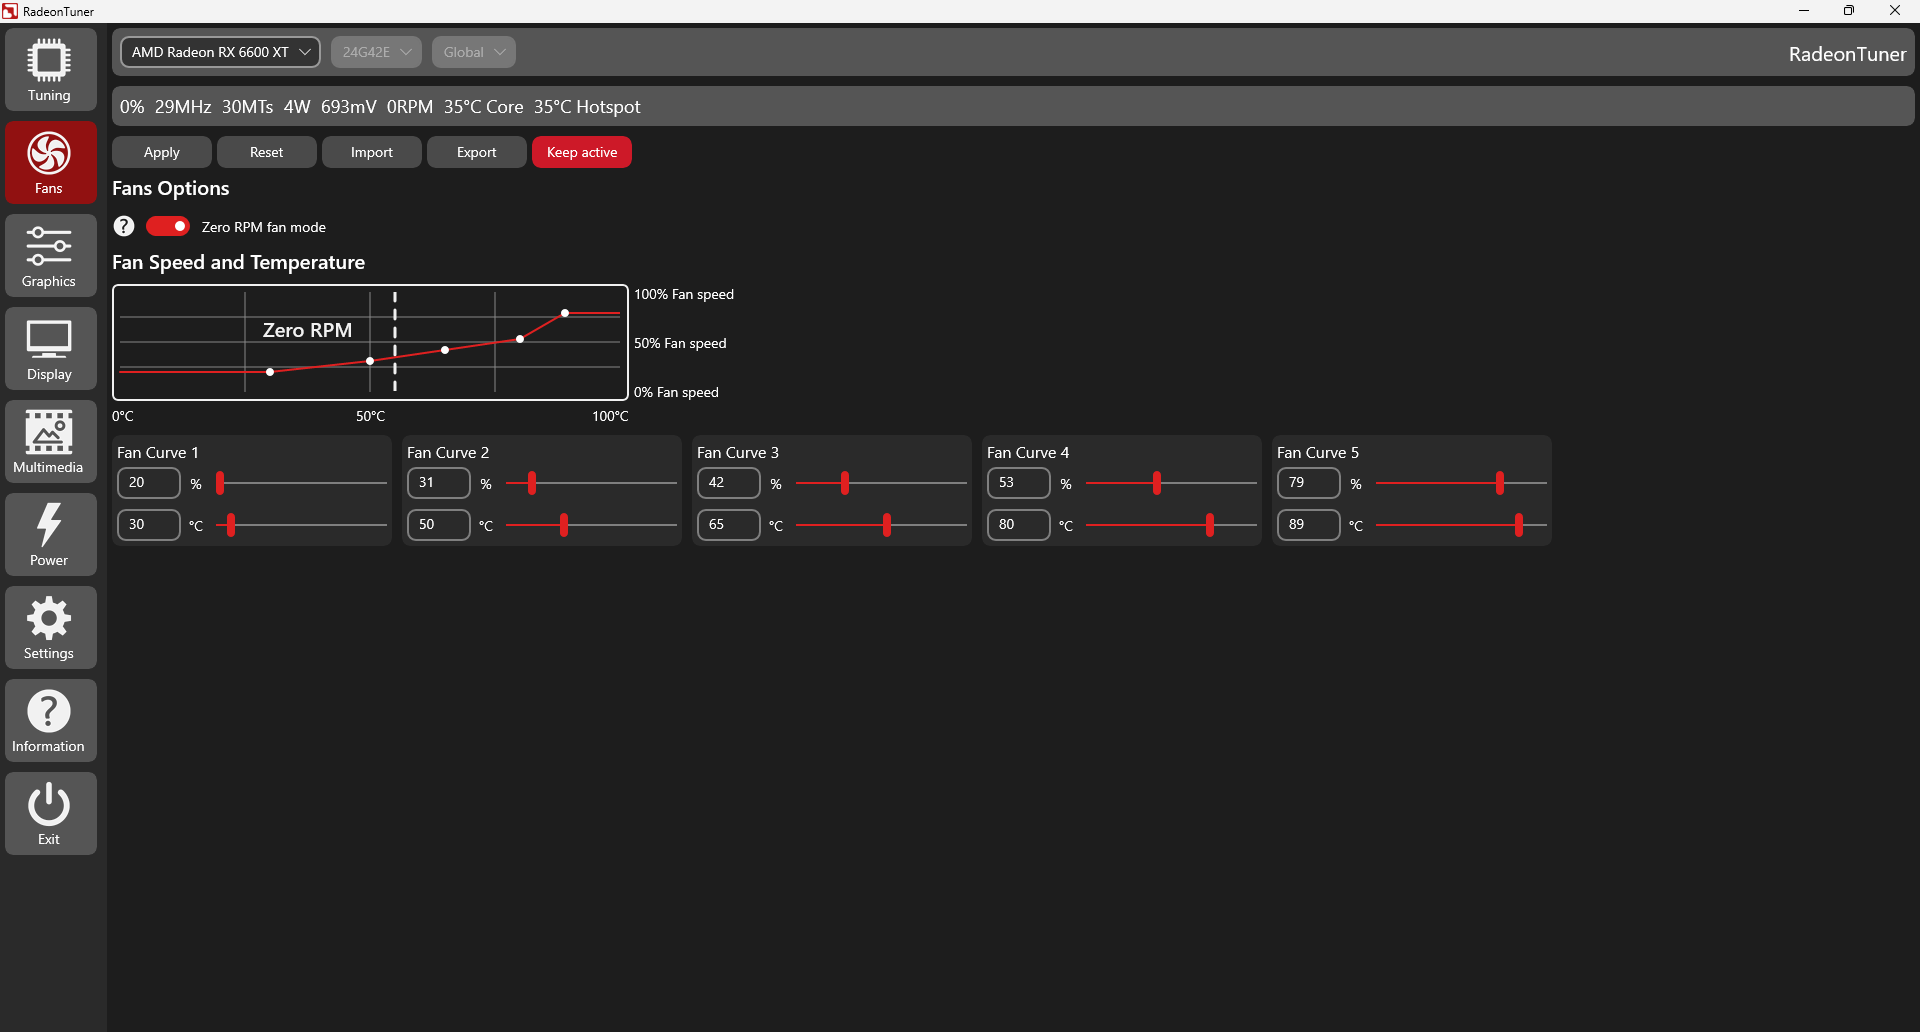The height and width of the screenshot is (1032, 1920).
Task: Click the Import button
Action: (372, 152)
